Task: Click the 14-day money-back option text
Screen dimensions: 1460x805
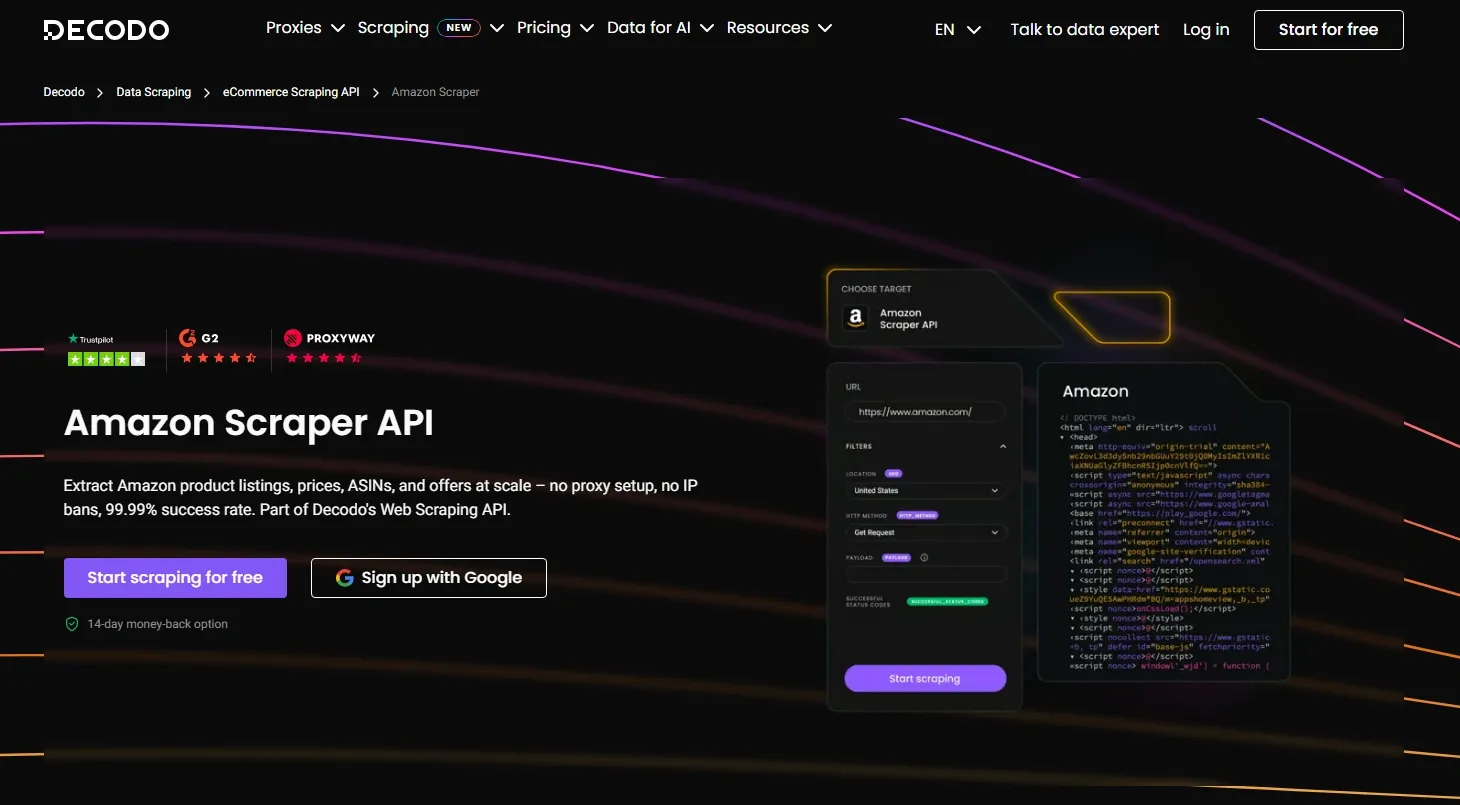Action: coord(158,624)
